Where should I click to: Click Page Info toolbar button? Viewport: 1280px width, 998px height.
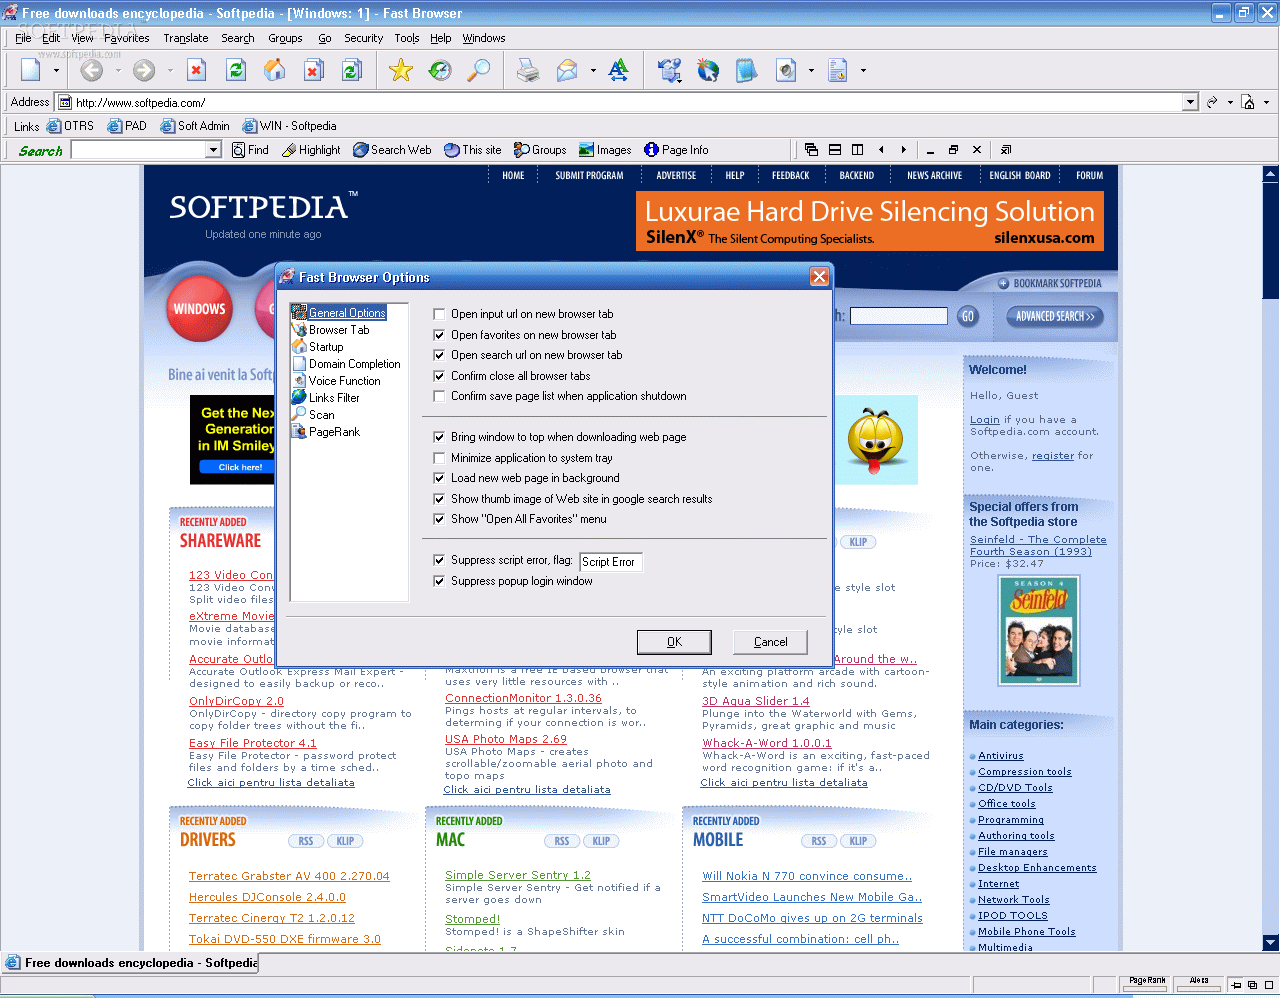pos(676,150)
